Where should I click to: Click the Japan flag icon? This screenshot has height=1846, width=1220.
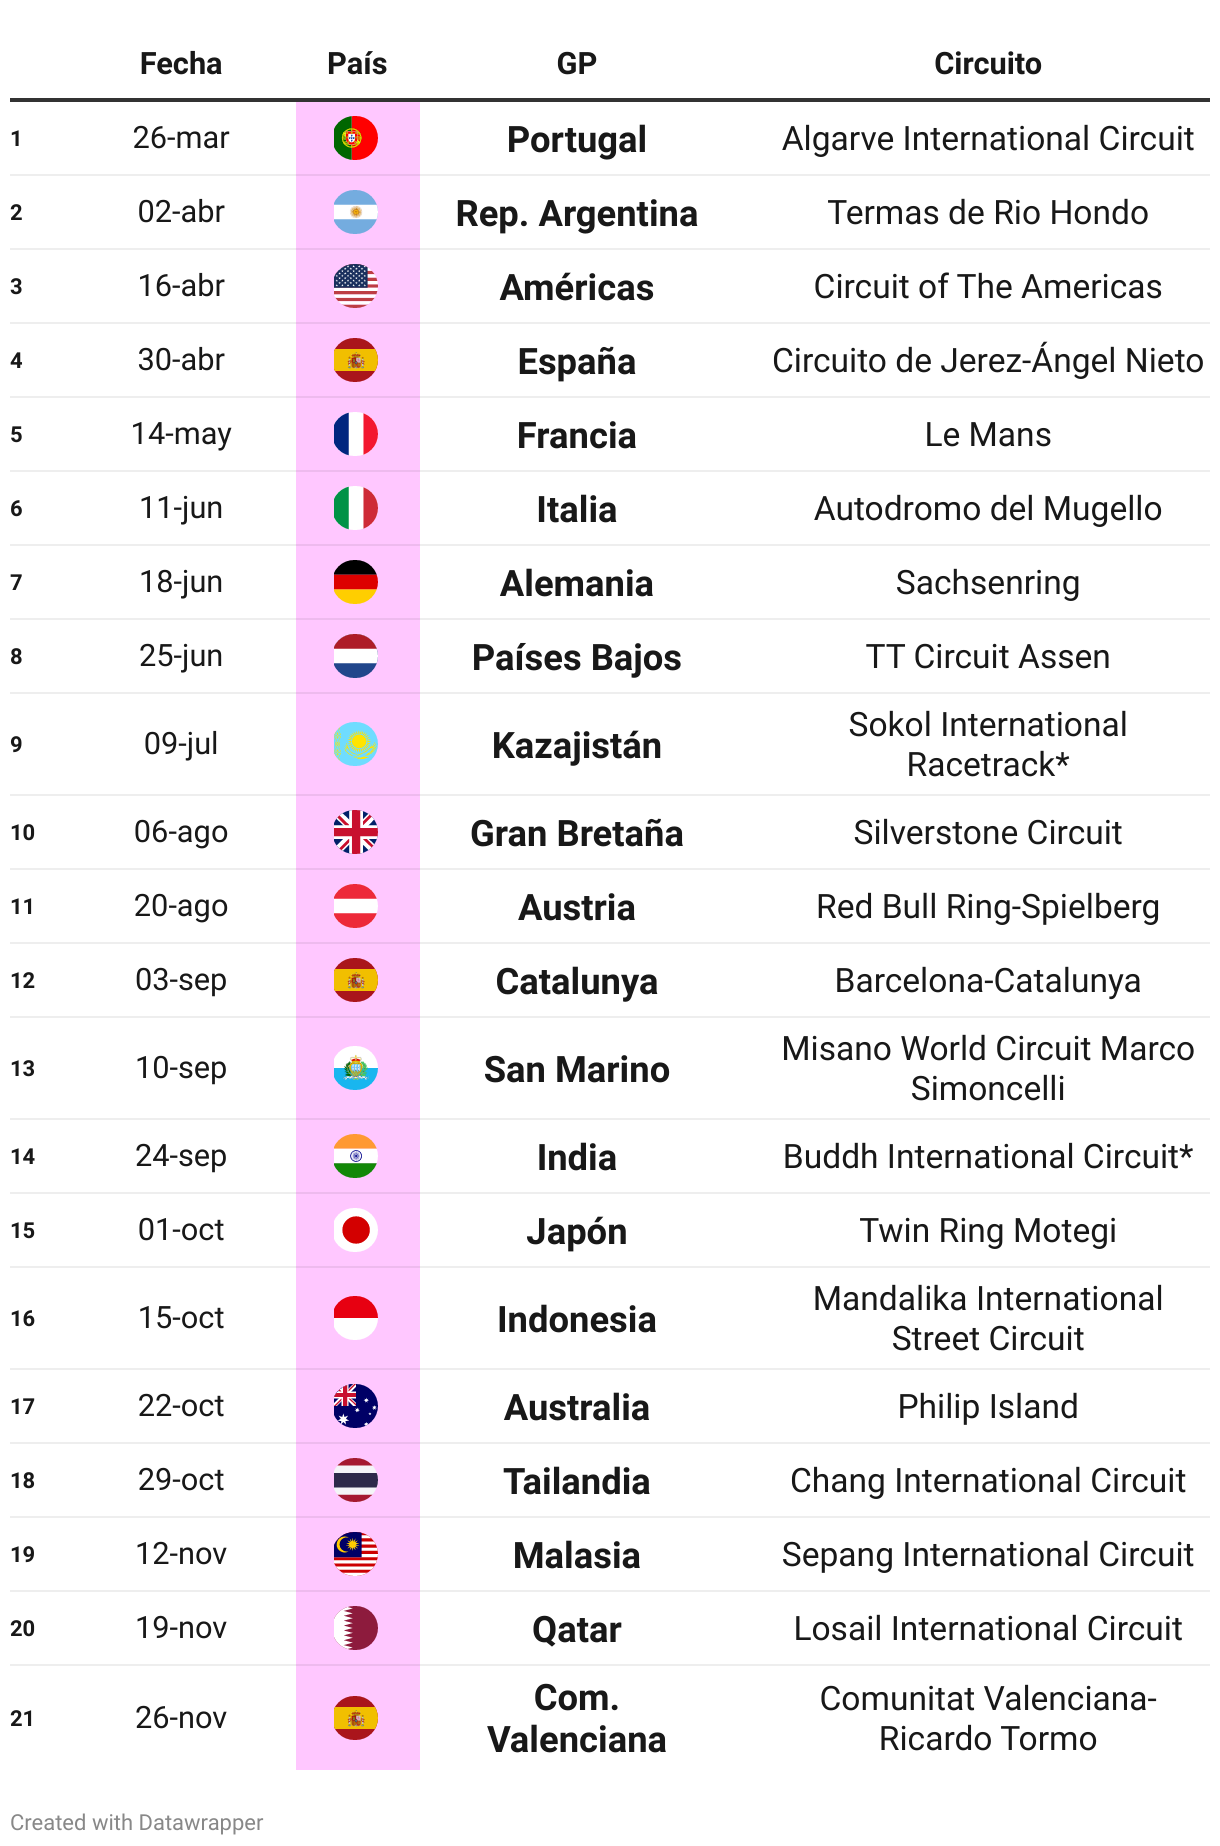tap(355, 1230)
